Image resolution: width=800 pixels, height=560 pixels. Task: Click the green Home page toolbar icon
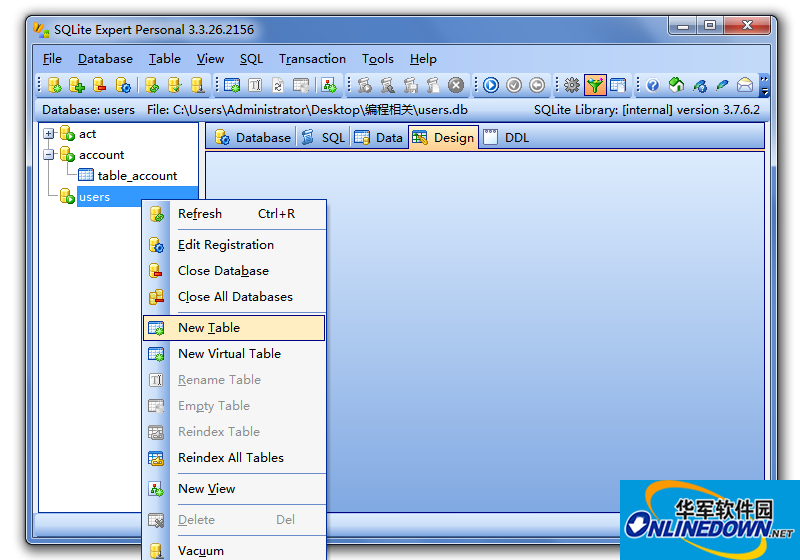coord(676,85)
